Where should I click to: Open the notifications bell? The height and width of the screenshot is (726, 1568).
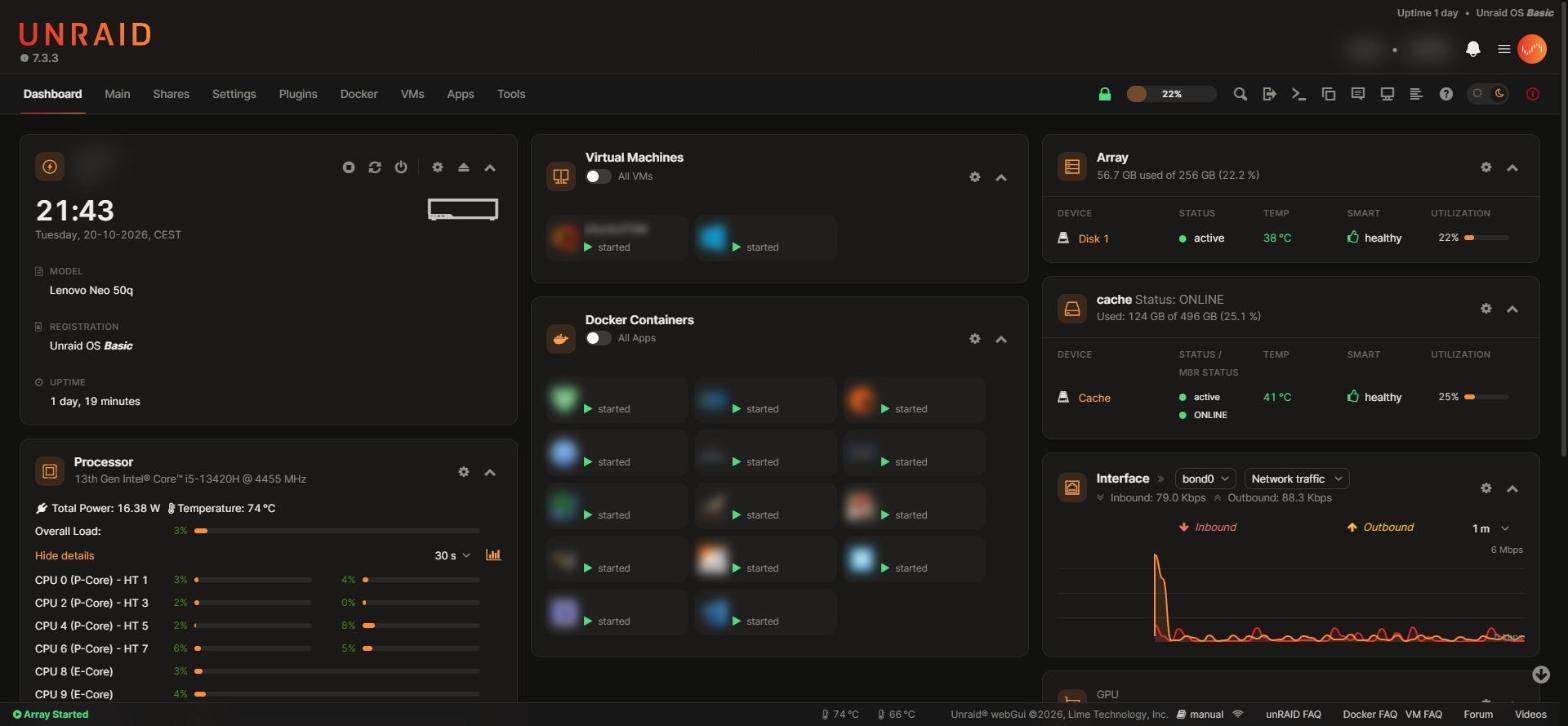1473,49
